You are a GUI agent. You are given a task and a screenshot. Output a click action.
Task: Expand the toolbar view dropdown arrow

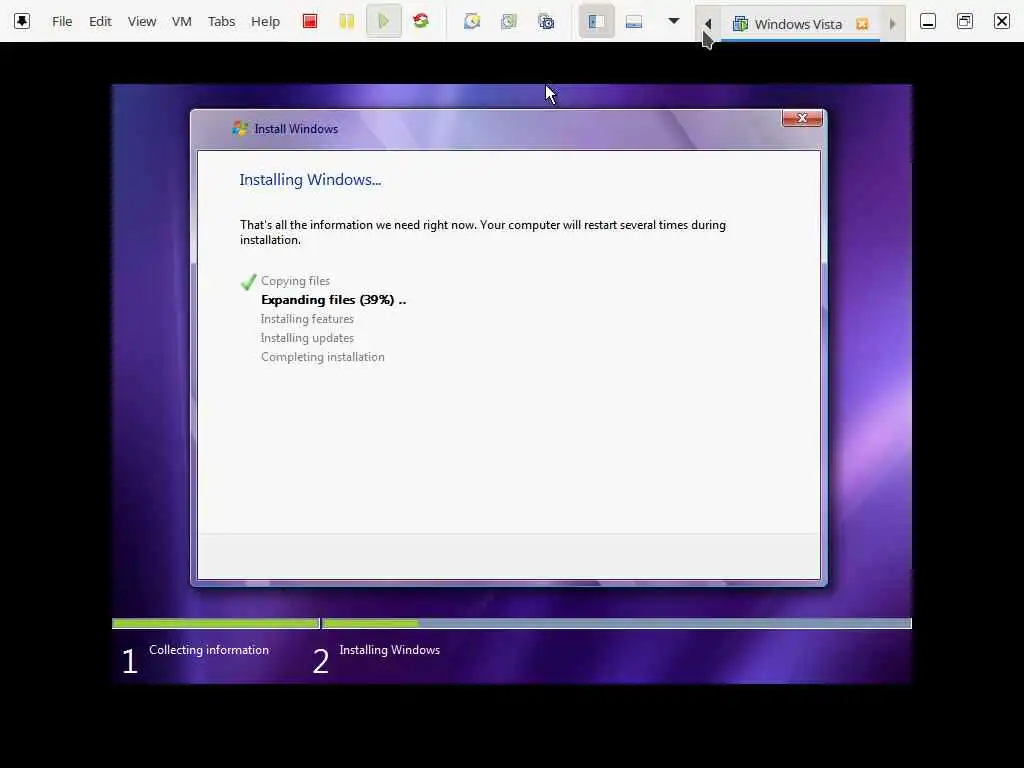tap(674, 21)
